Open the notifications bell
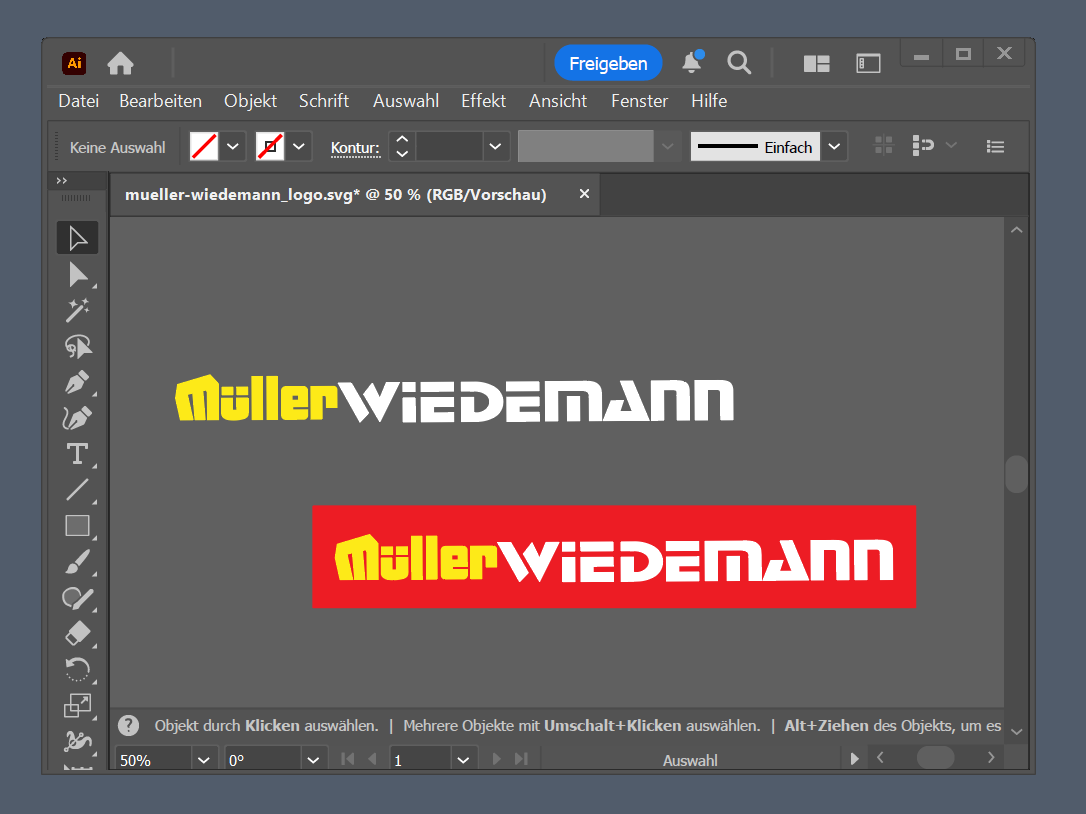 (x=691, y=63)
